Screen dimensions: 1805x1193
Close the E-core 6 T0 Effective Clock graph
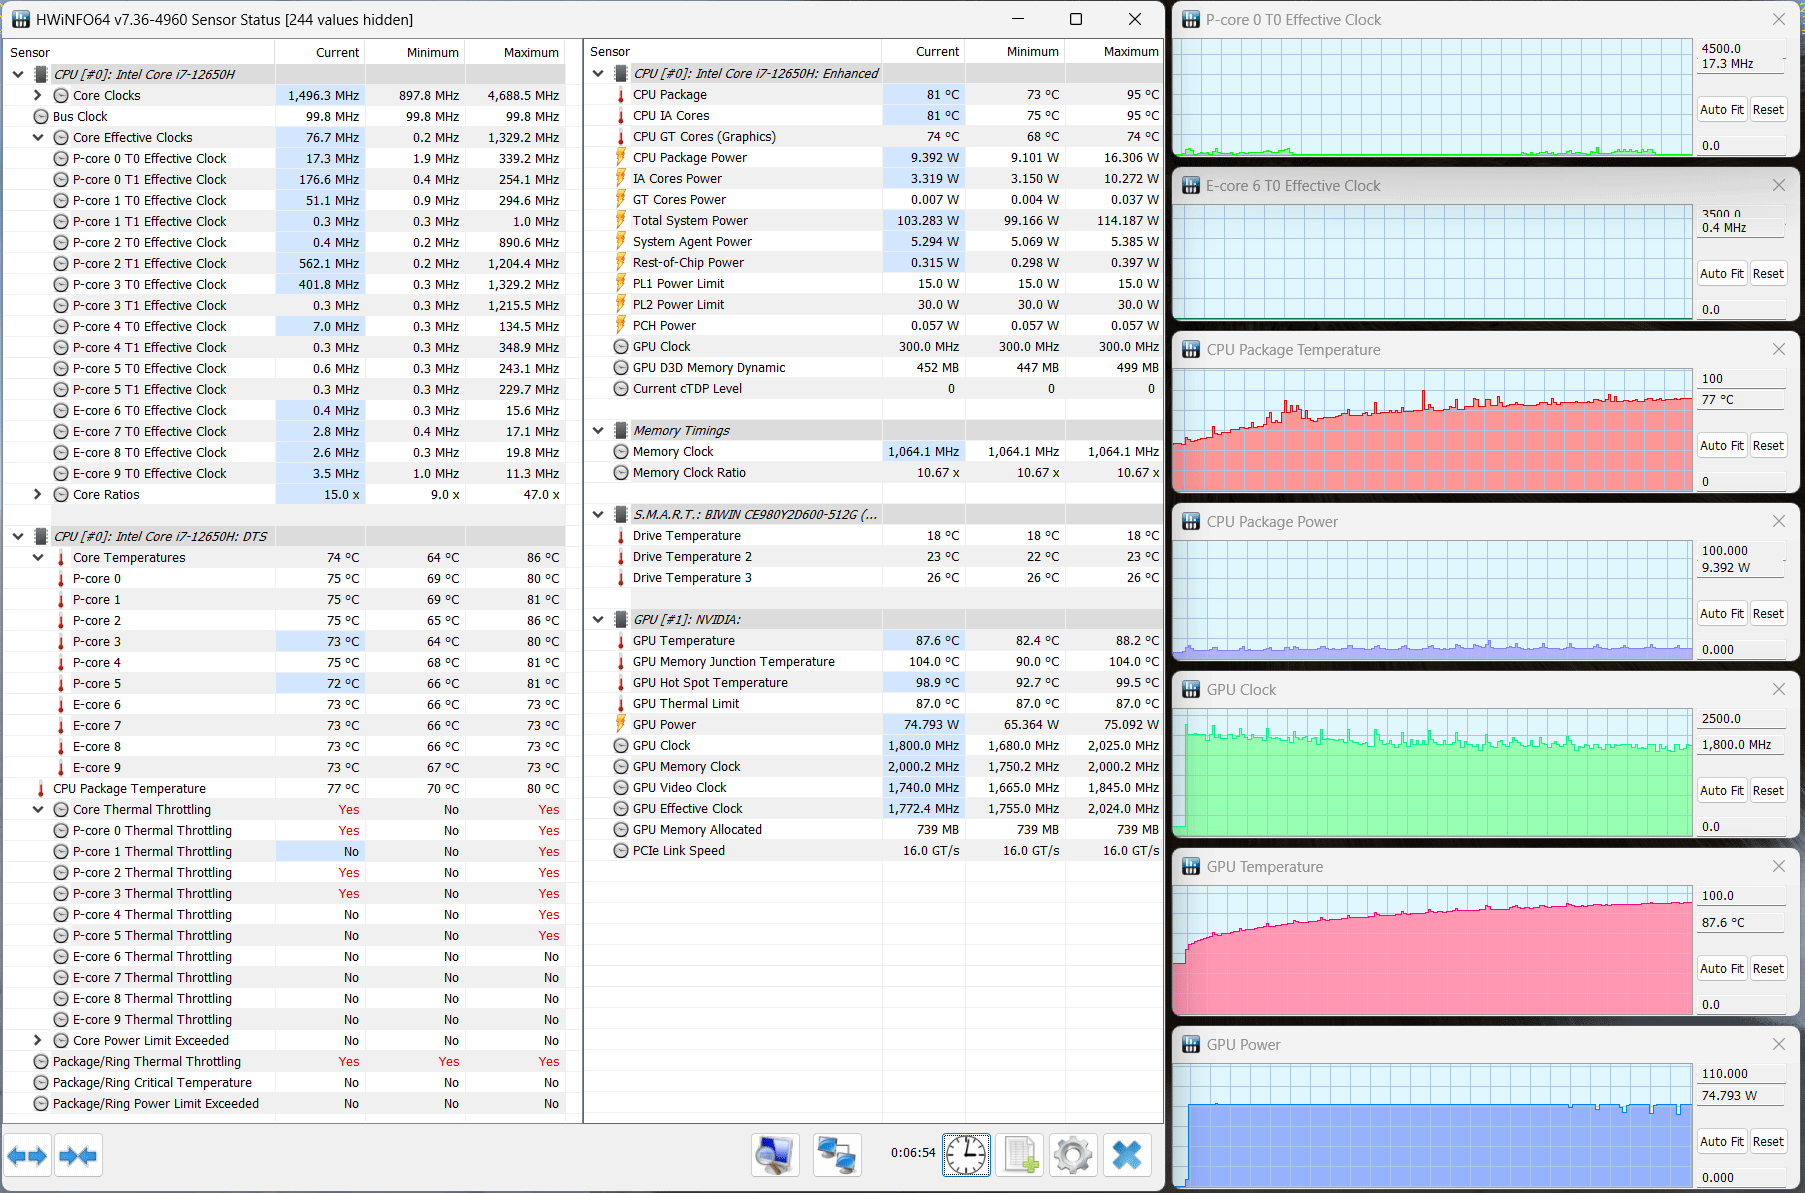pyautogui.click(x=1778, y=186)
